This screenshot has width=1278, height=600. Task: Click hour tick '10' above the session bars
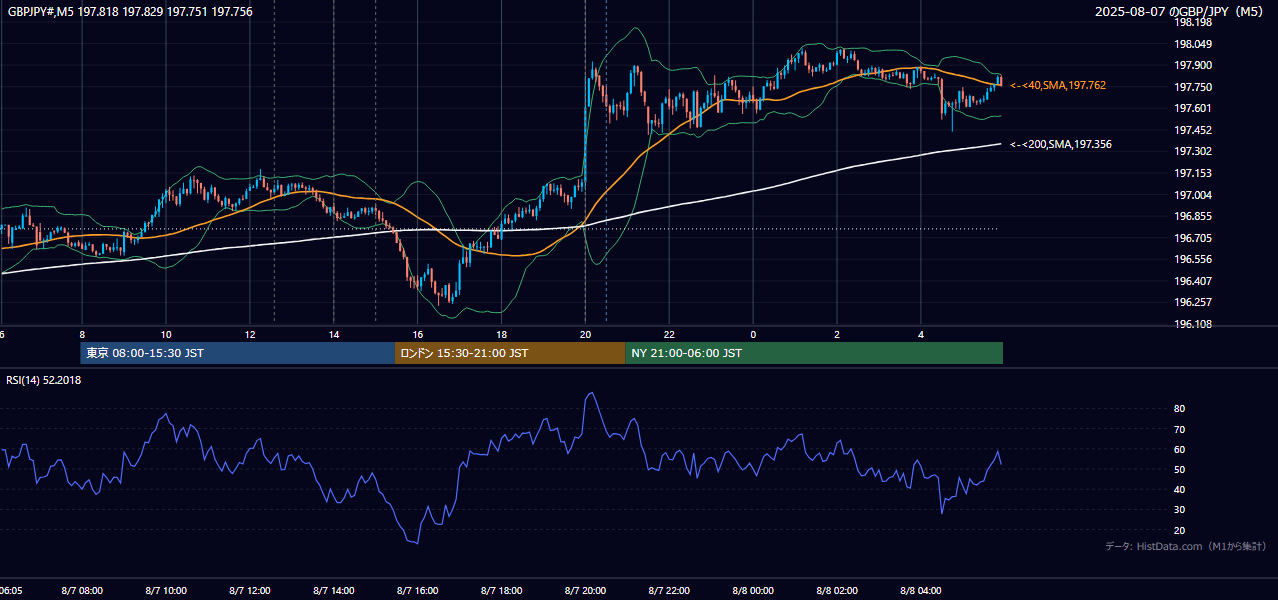pyautogui.click(x=166, y=334)
